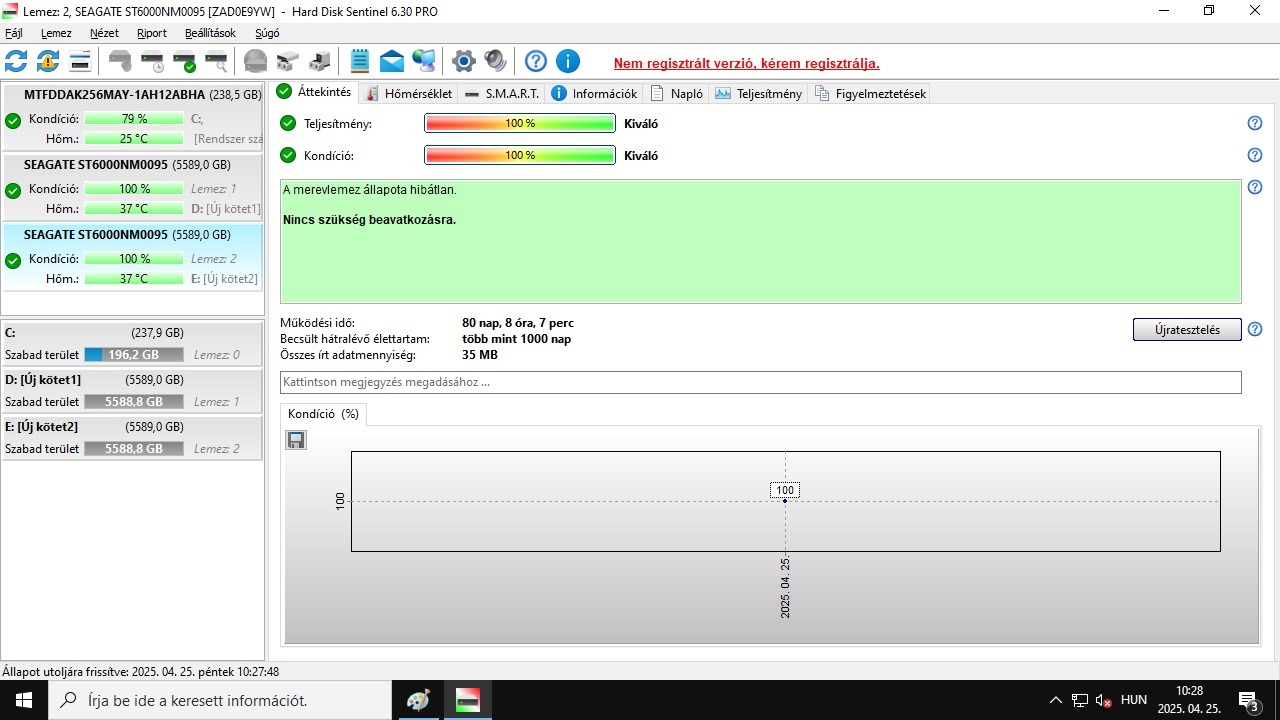Click Hard Disk Sentinel taskbar icon

(467, 700)
